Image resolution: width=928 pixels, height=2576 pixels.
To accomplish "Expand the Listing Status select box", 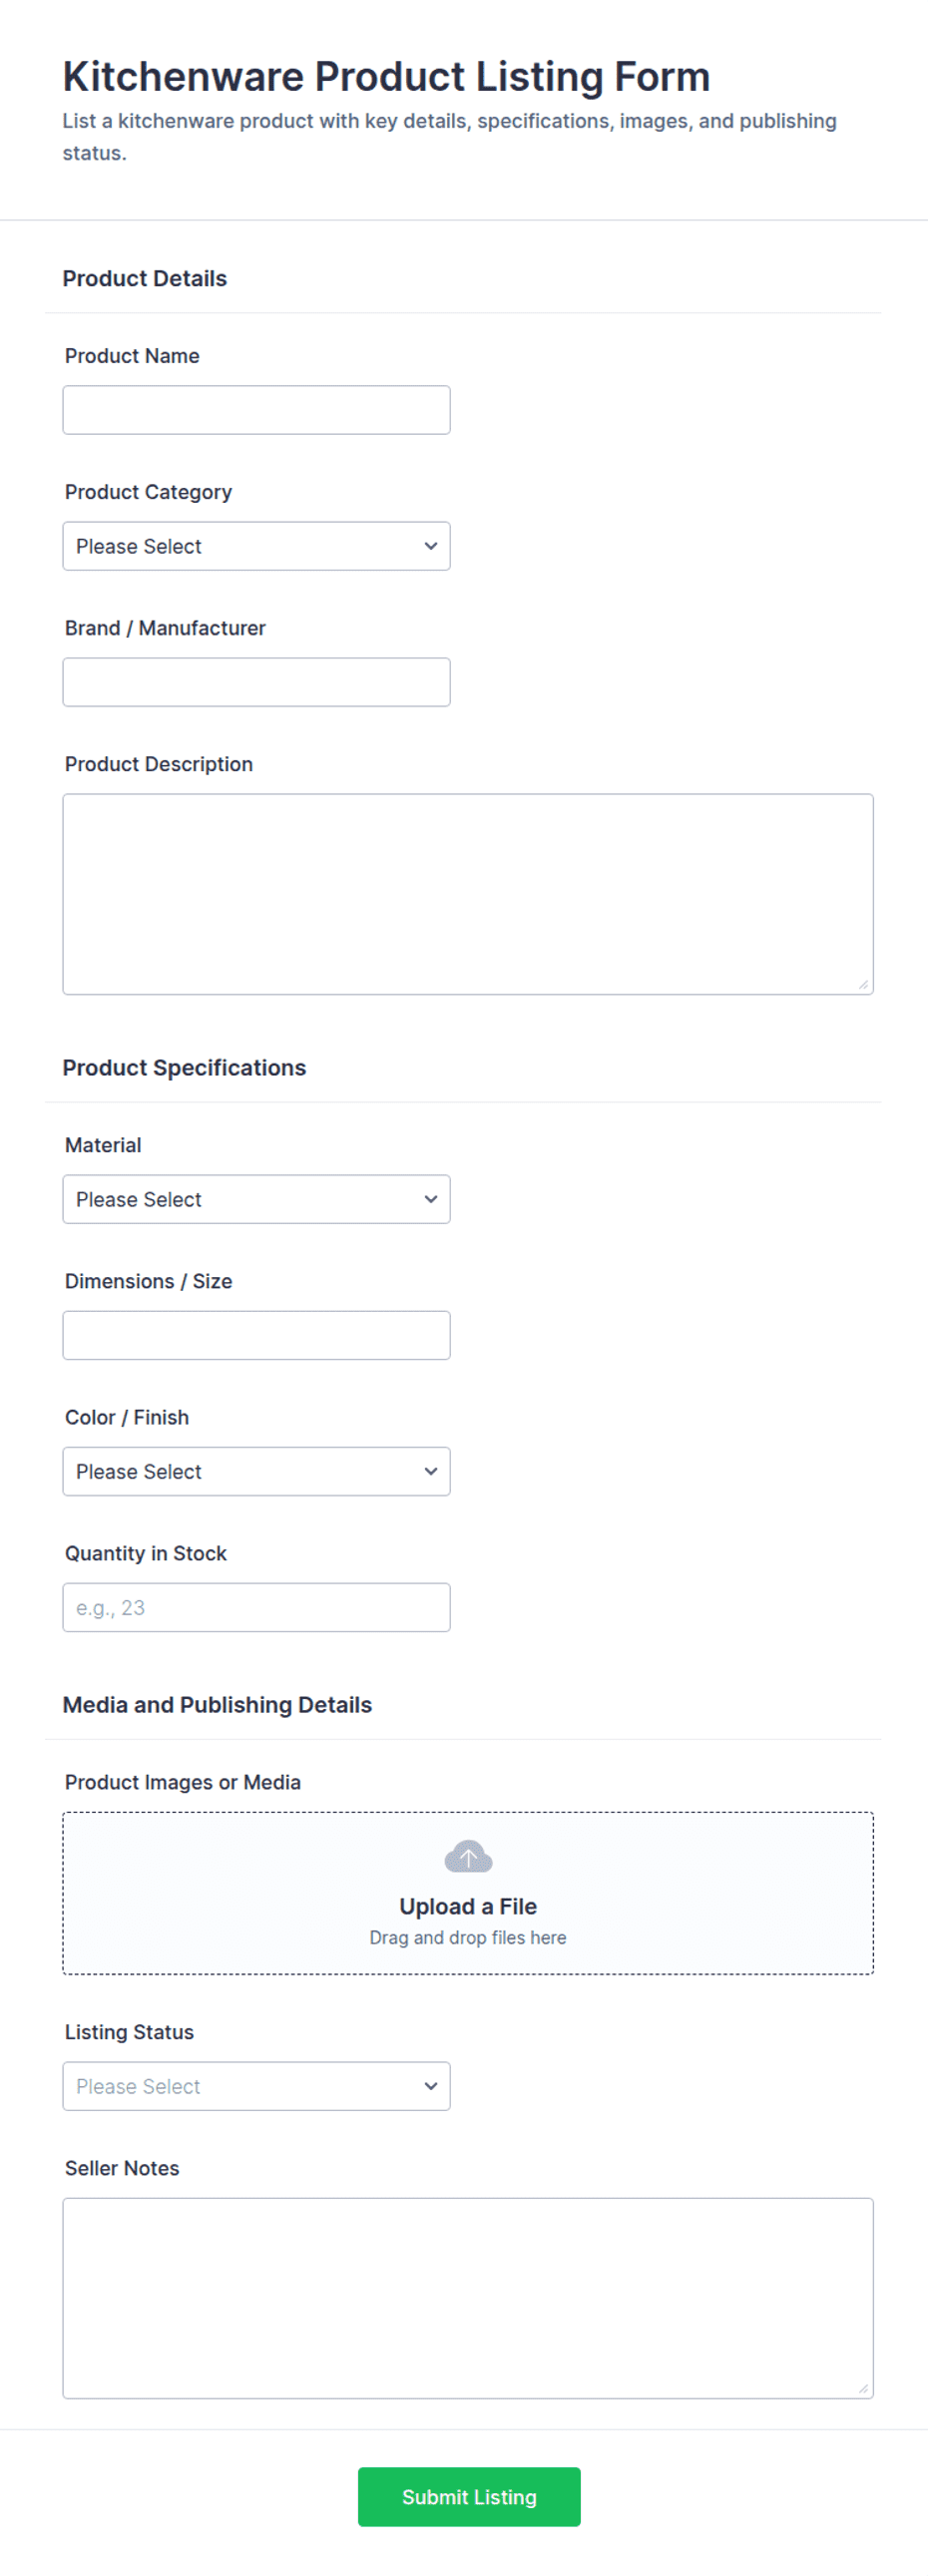I will pyautogui.click(x=256, y=2086).
